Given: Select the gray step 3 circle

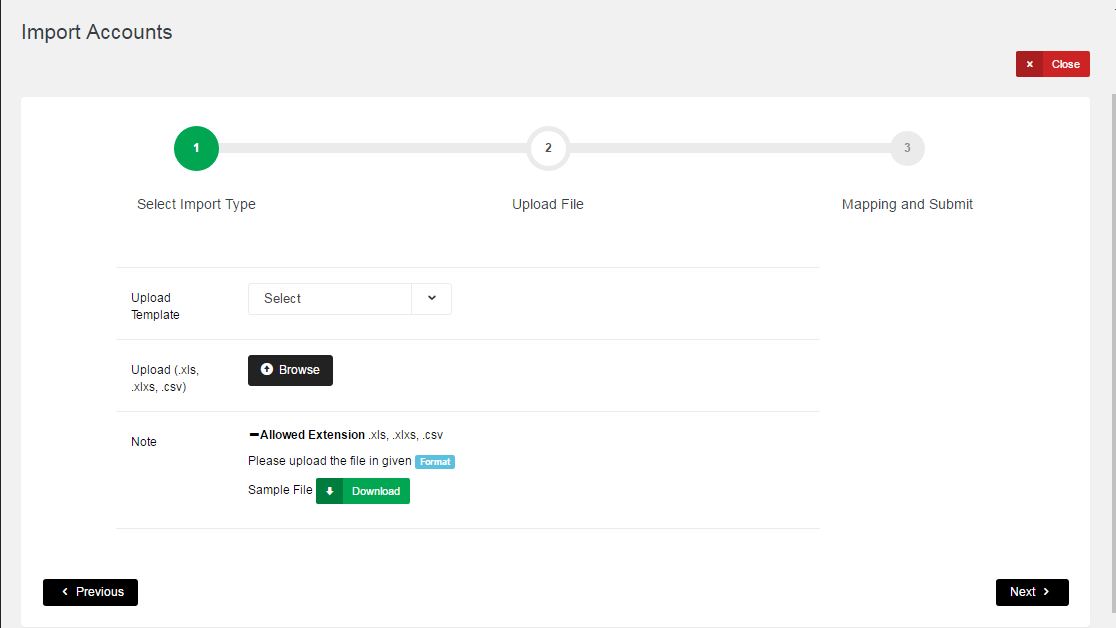Looking at the screenshot, I should (x=907, y=148).
